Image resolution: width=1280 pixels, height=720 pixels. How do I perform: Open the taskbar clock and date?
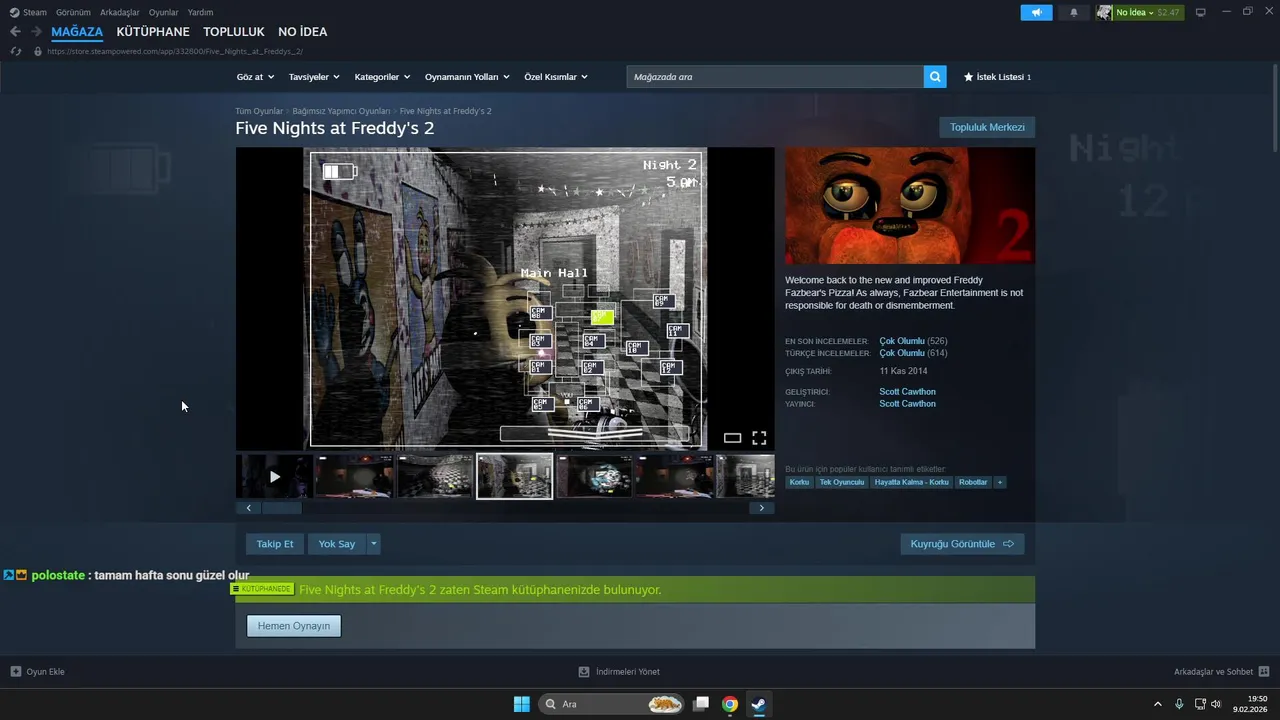tap(1250, 704)
